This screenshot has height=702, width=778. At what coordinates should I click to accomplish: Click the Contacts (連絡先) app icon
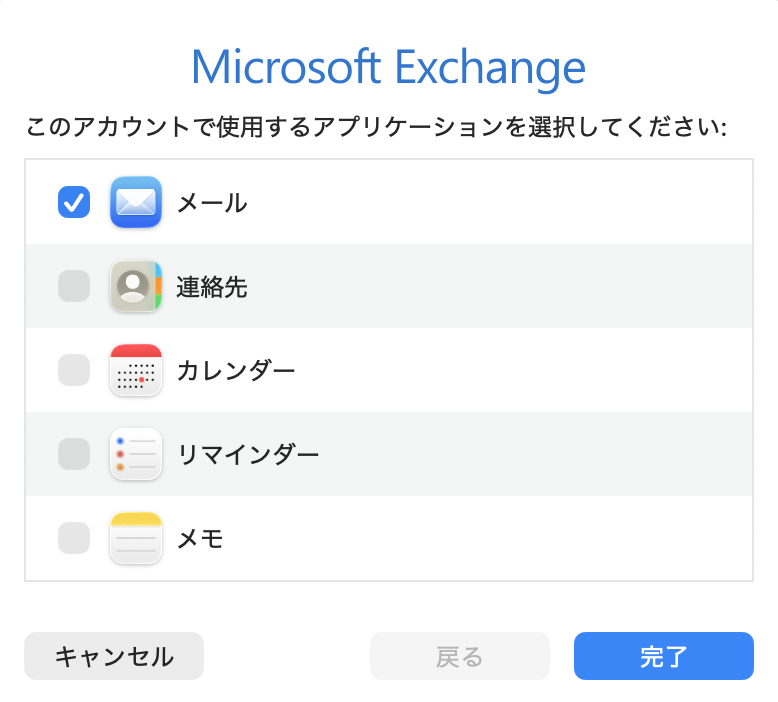coord(135,286)
